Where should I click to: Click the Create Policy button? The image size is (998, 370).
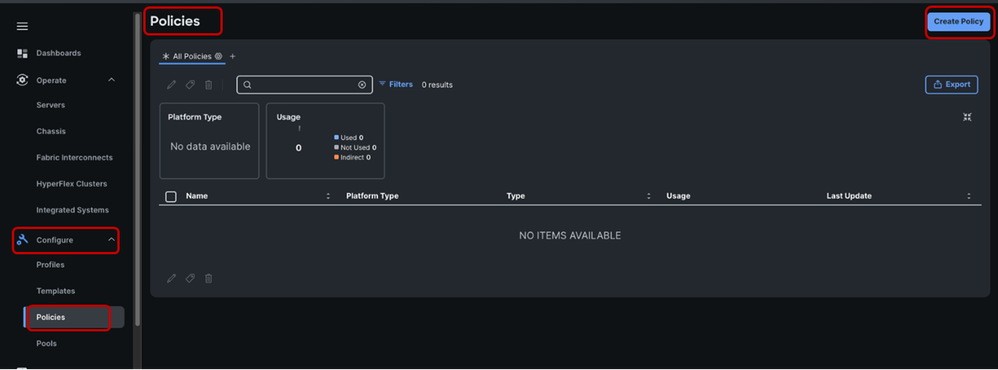tap(959, 22)
